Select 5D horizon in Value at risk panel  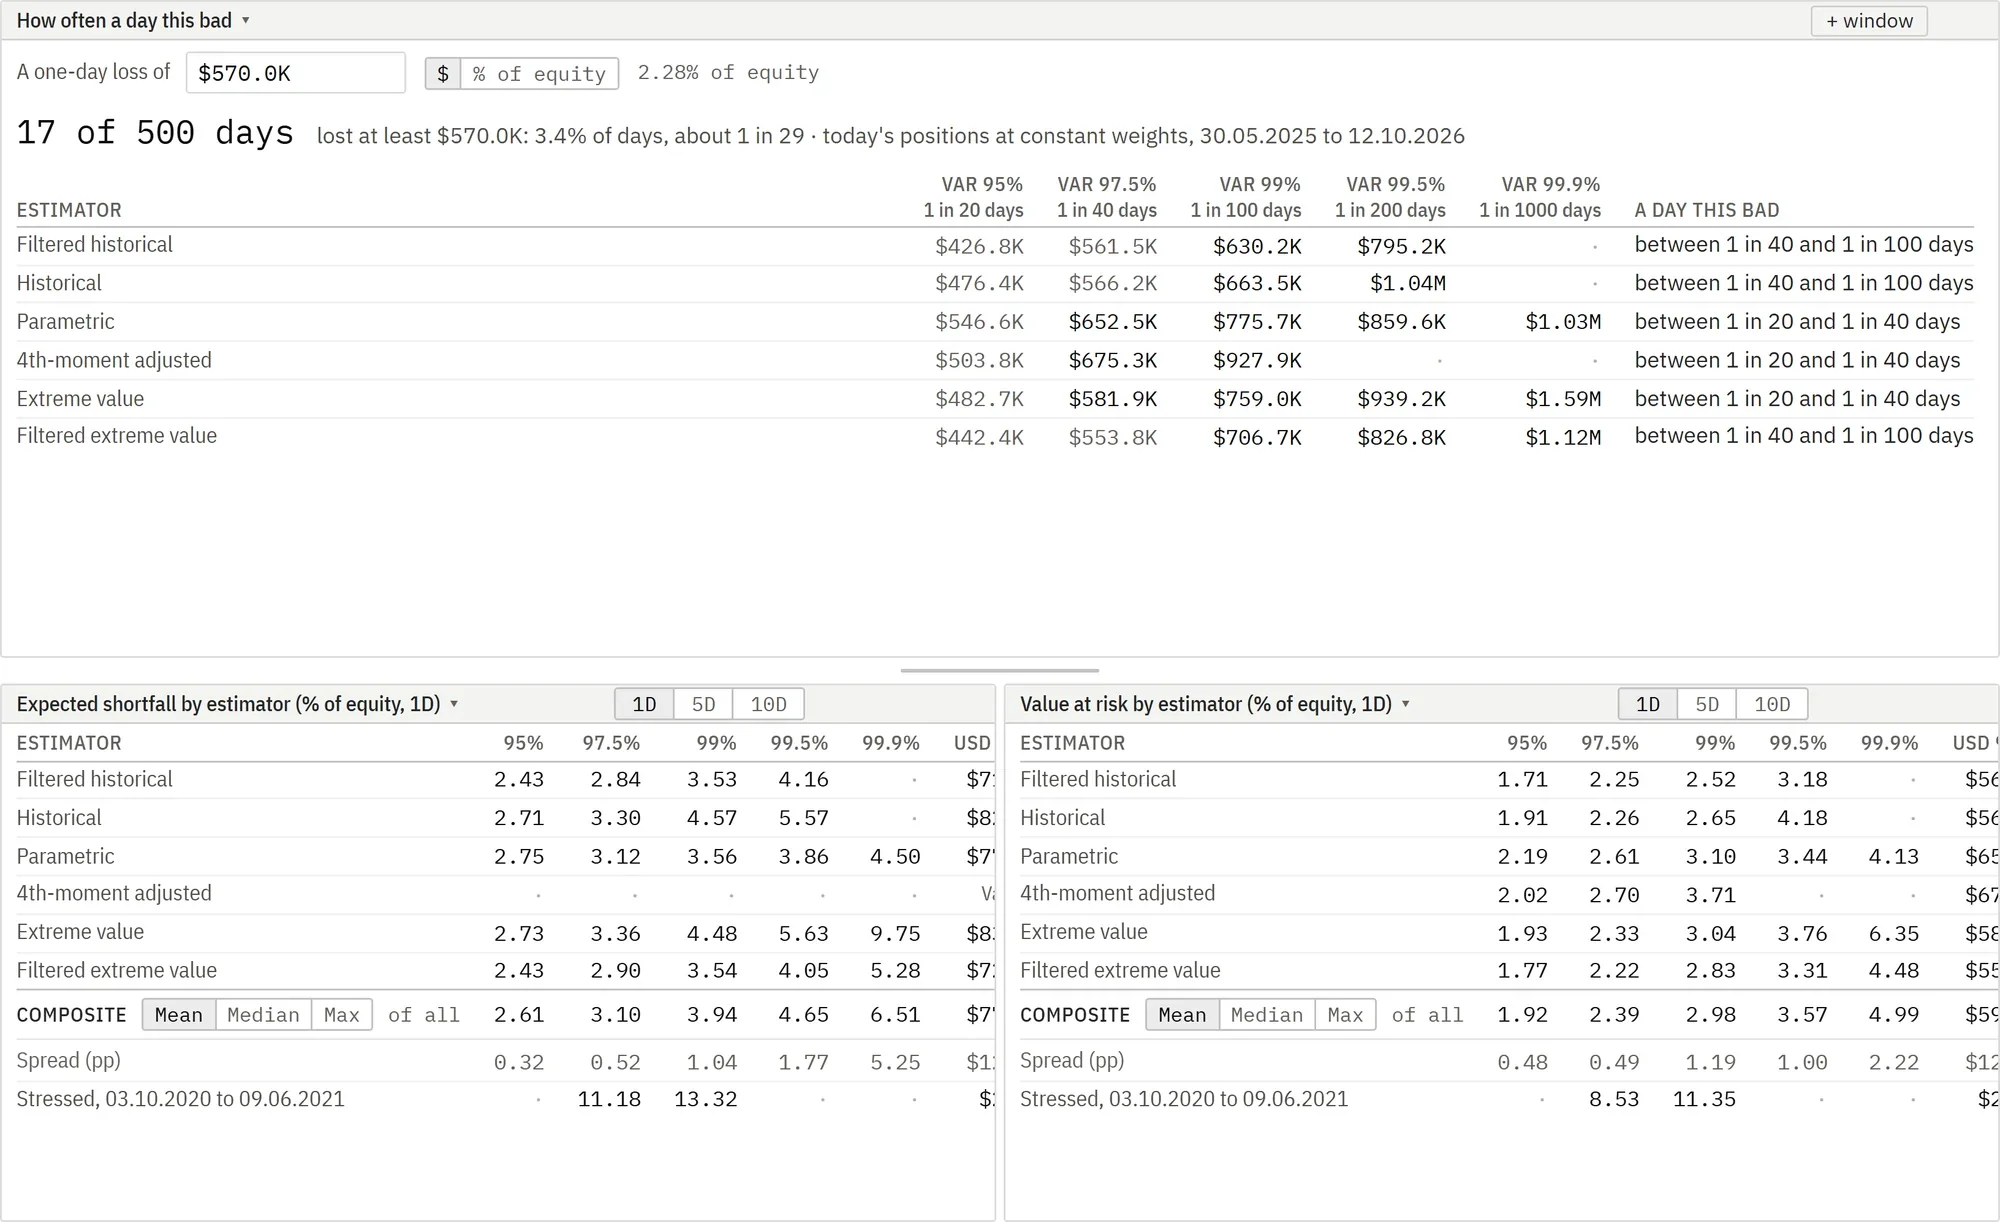tap(1707, 704)
